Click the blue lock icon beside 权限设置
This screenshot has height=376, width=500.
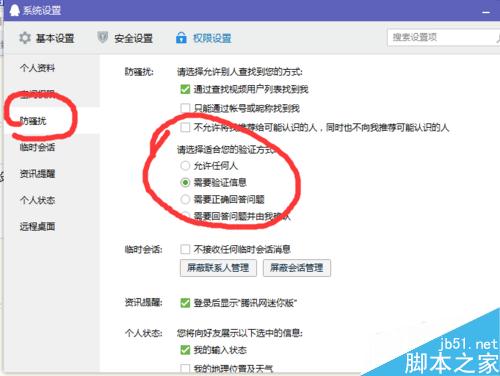(x=181, y=38)
